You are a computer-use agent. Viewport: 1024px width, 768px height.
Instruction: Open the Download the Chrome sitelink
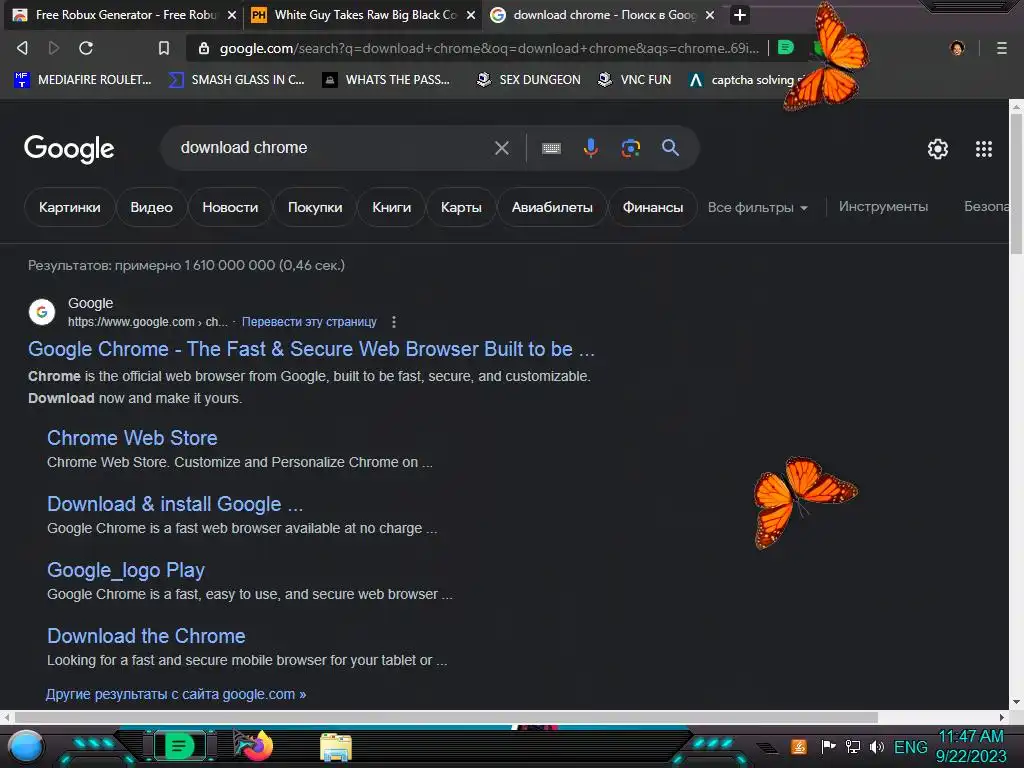[x=146, y=635]
